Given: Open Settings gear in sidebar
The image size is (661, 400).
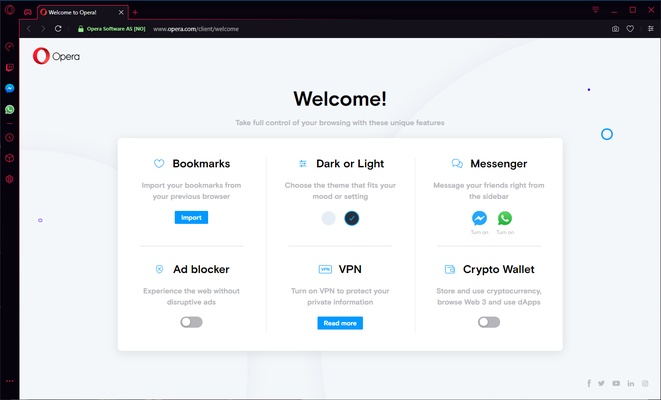Looking at the screenshot, I should pos(9,179).
